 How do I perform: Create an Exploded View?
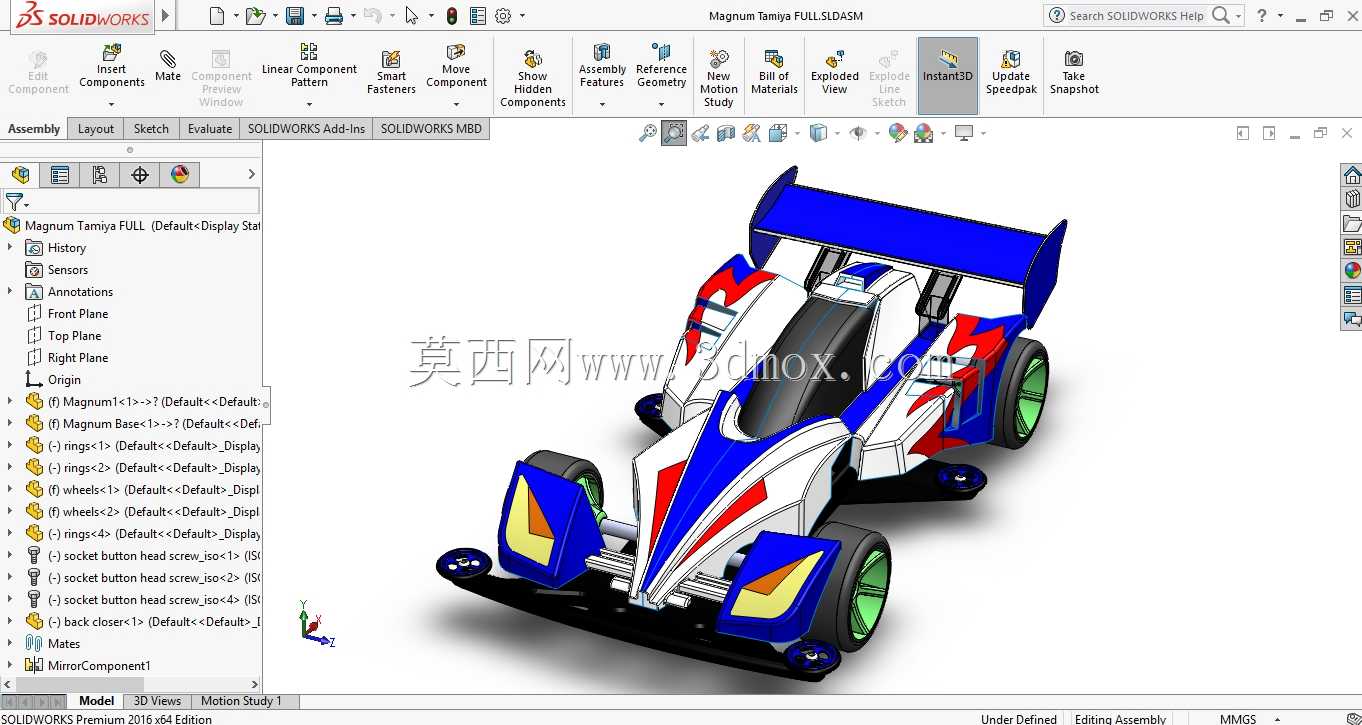pos(835,72)
